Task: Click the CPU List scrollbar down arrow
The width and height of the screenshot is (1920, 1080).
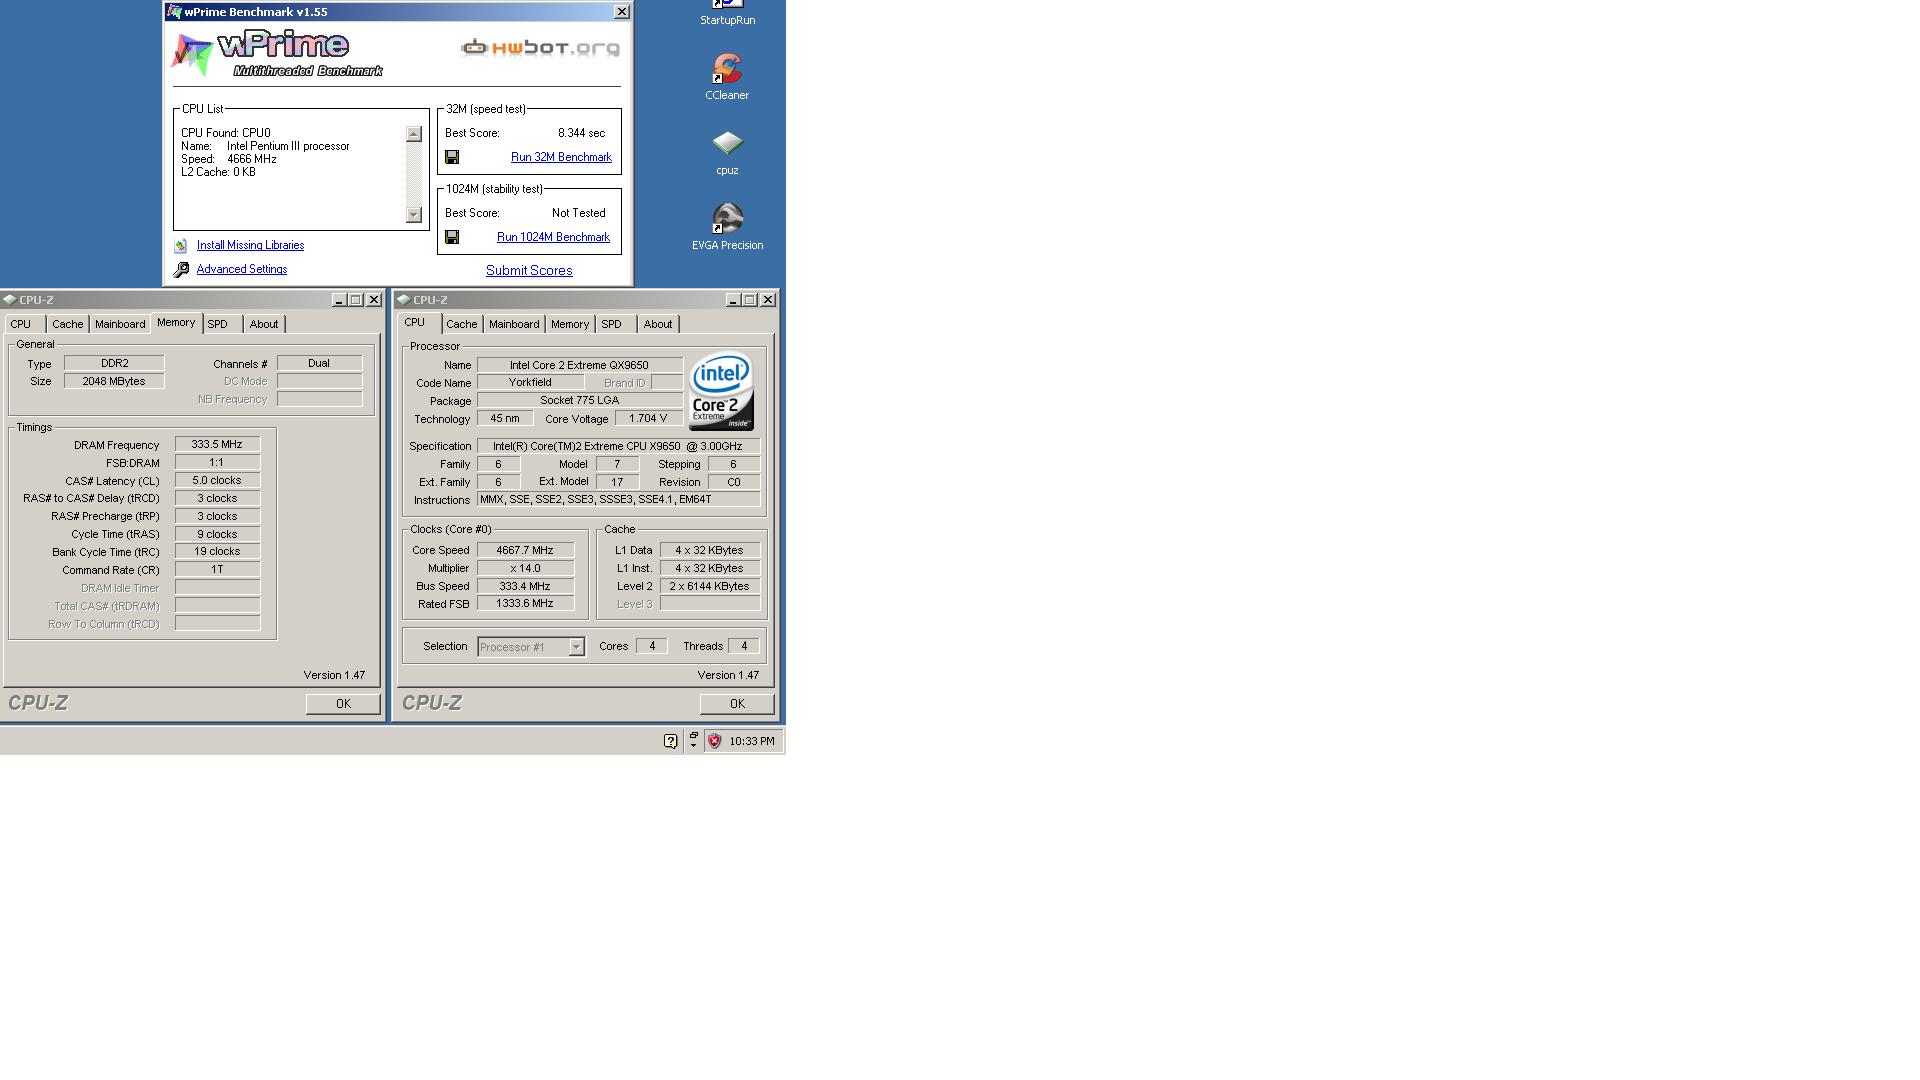Action: [414, 215]
